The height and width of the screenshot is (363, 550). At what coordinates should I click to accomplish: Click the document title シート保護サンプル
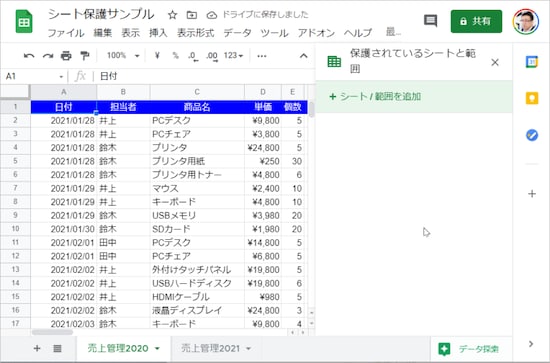point(101,14)
